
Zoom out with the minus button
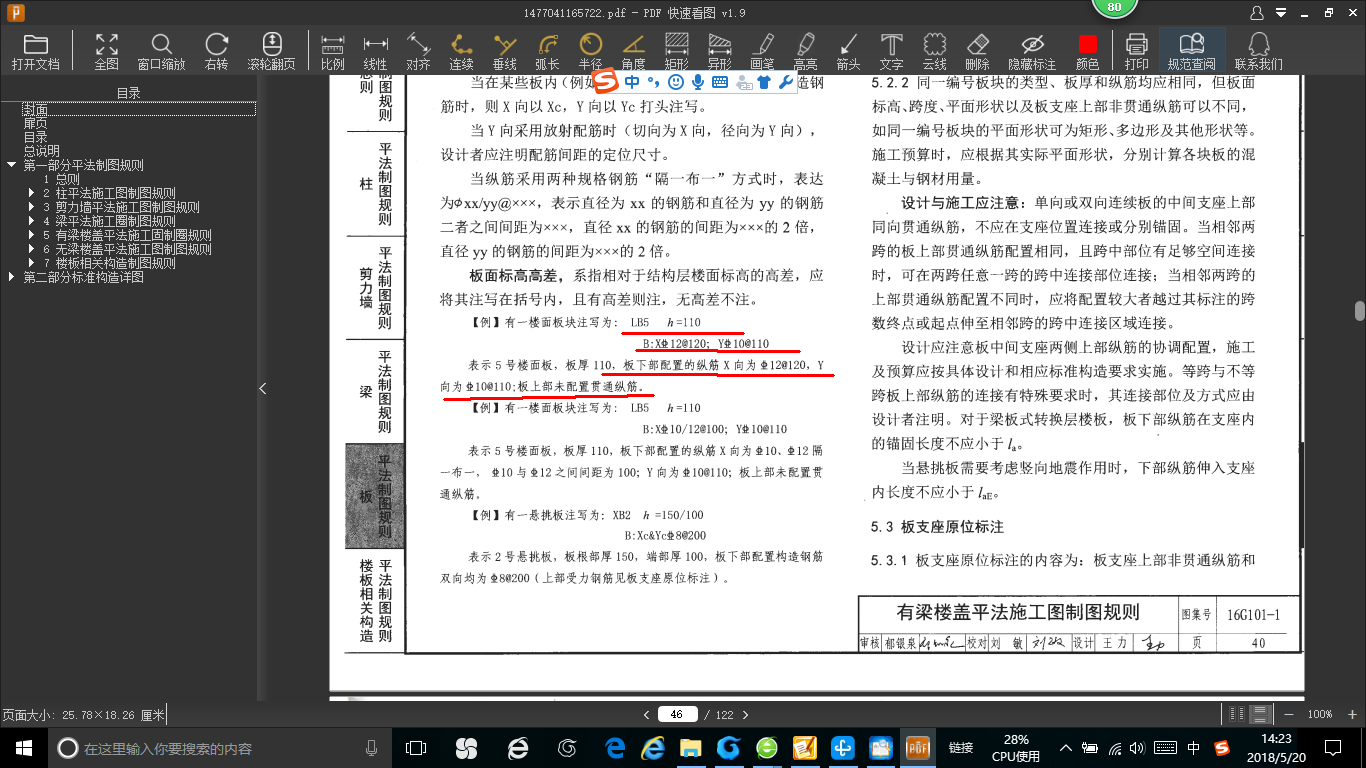pos(1291,714)
